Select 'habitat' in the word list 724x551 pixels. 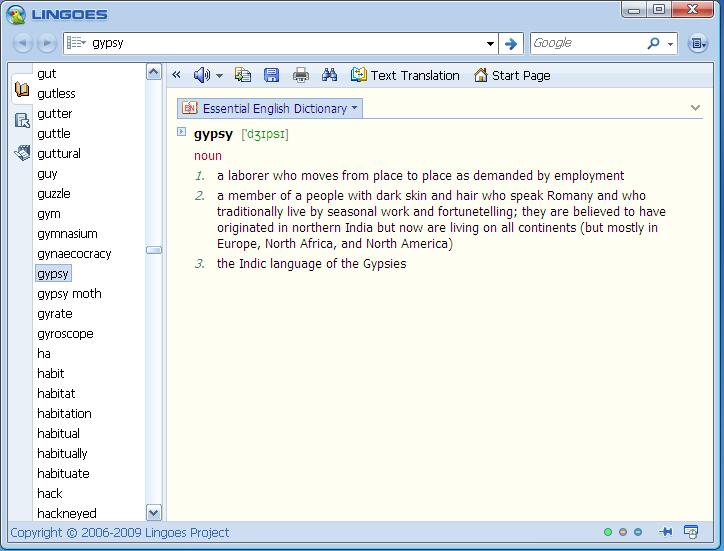(56, 394)
